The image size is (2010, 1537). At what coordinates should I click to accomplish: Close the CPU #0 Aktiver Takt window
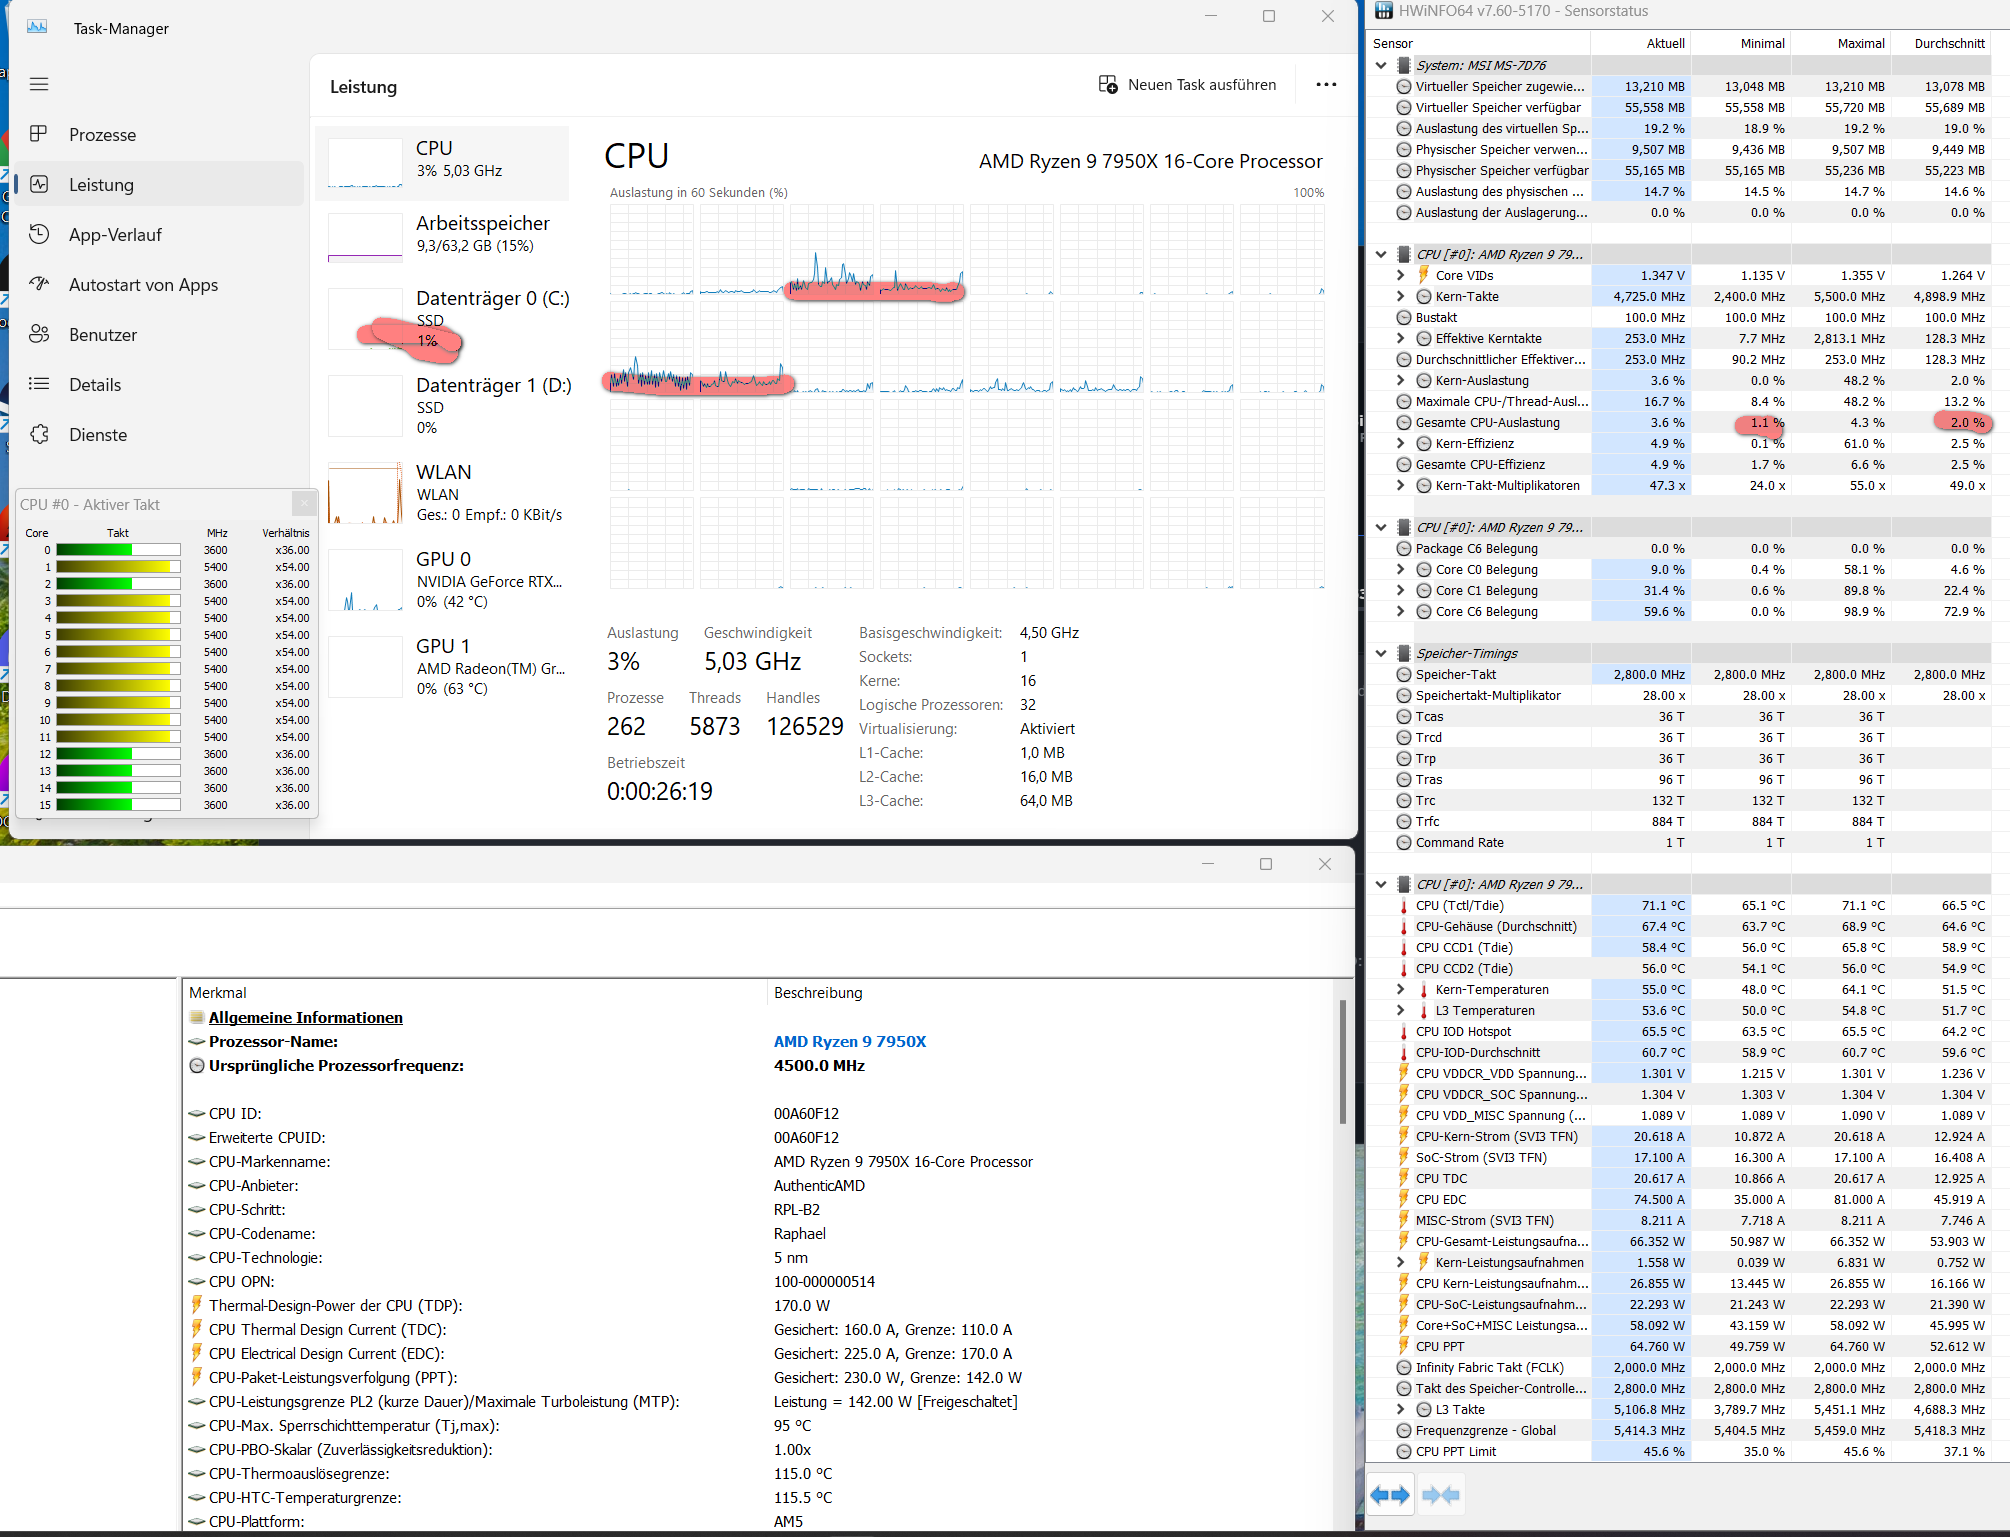pos(305,504)
